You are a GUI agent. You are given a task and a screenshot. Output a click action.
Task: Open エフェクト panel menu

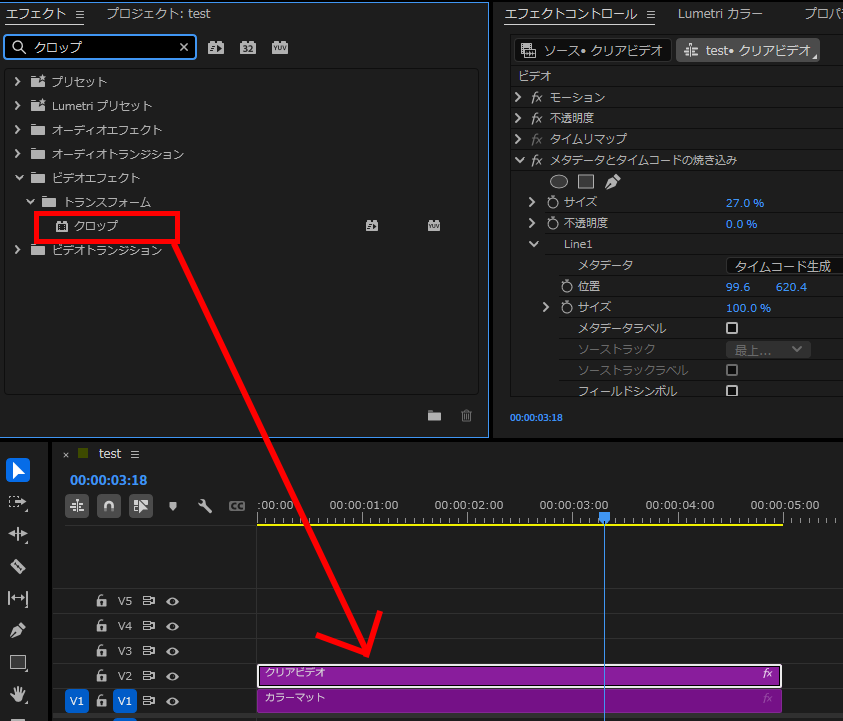click(x=80, y=15)
